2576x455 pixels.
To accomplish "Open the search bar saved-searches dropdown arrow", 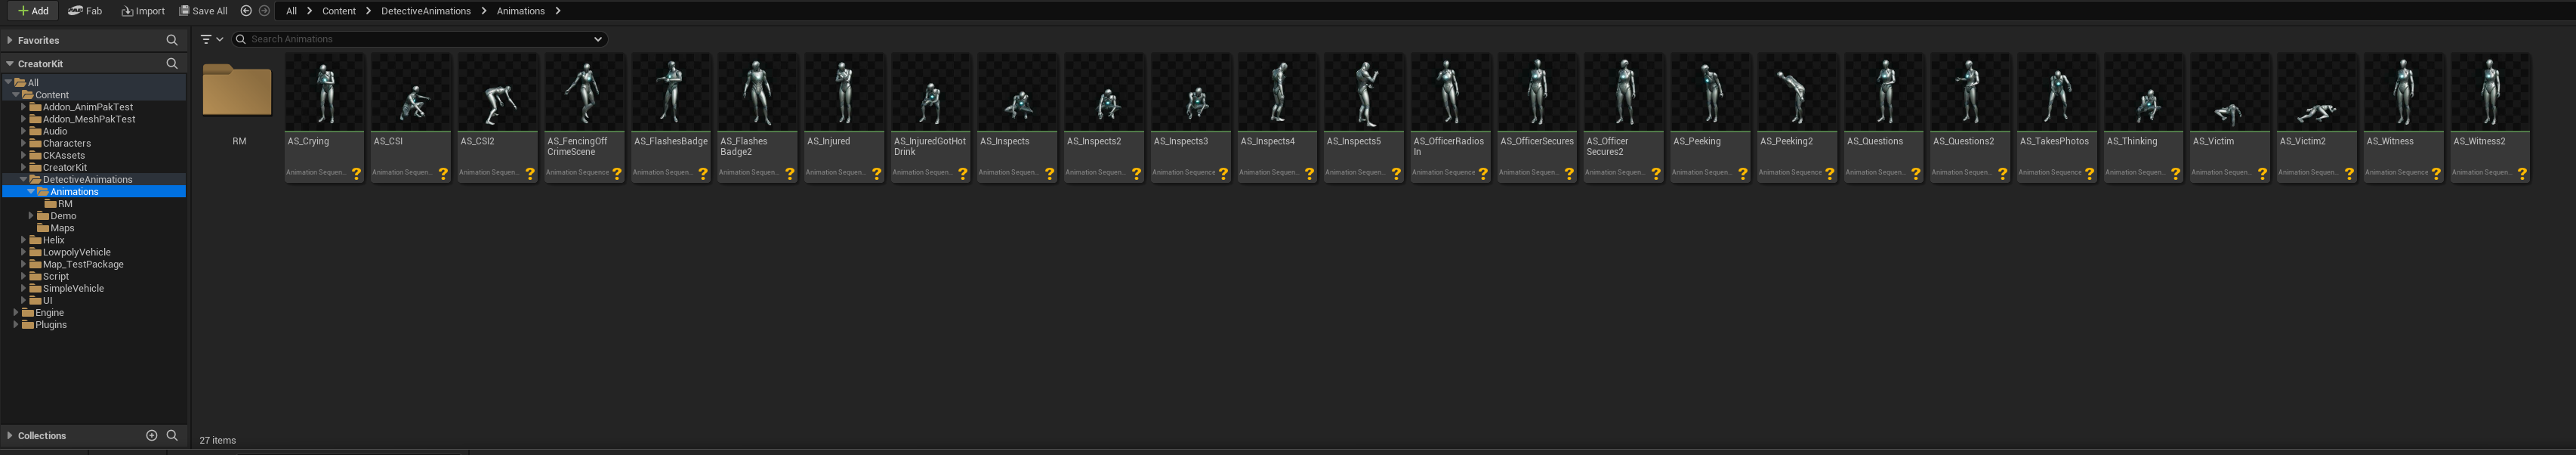I will (x=598, y=39).
